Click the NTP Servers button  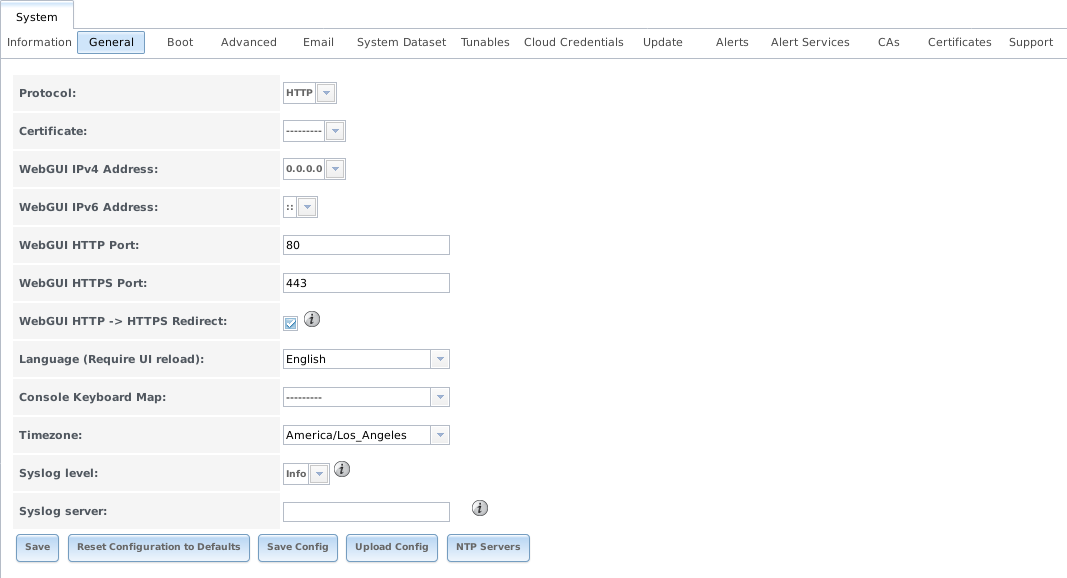coord(488,547)
